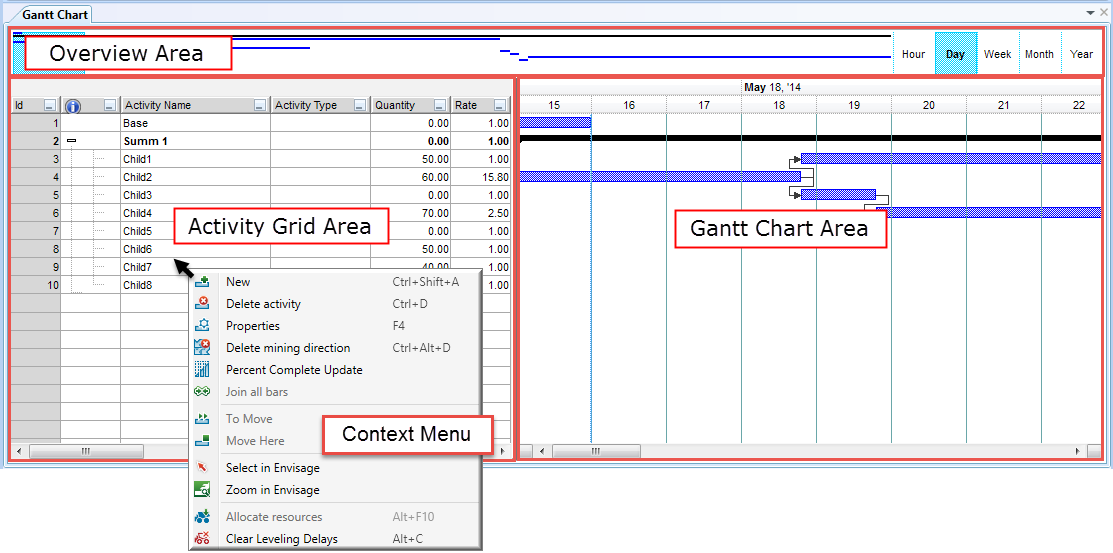Select the Child1 activity name
The height and width of the screenshot is (553, 1113).
[137, 159]
